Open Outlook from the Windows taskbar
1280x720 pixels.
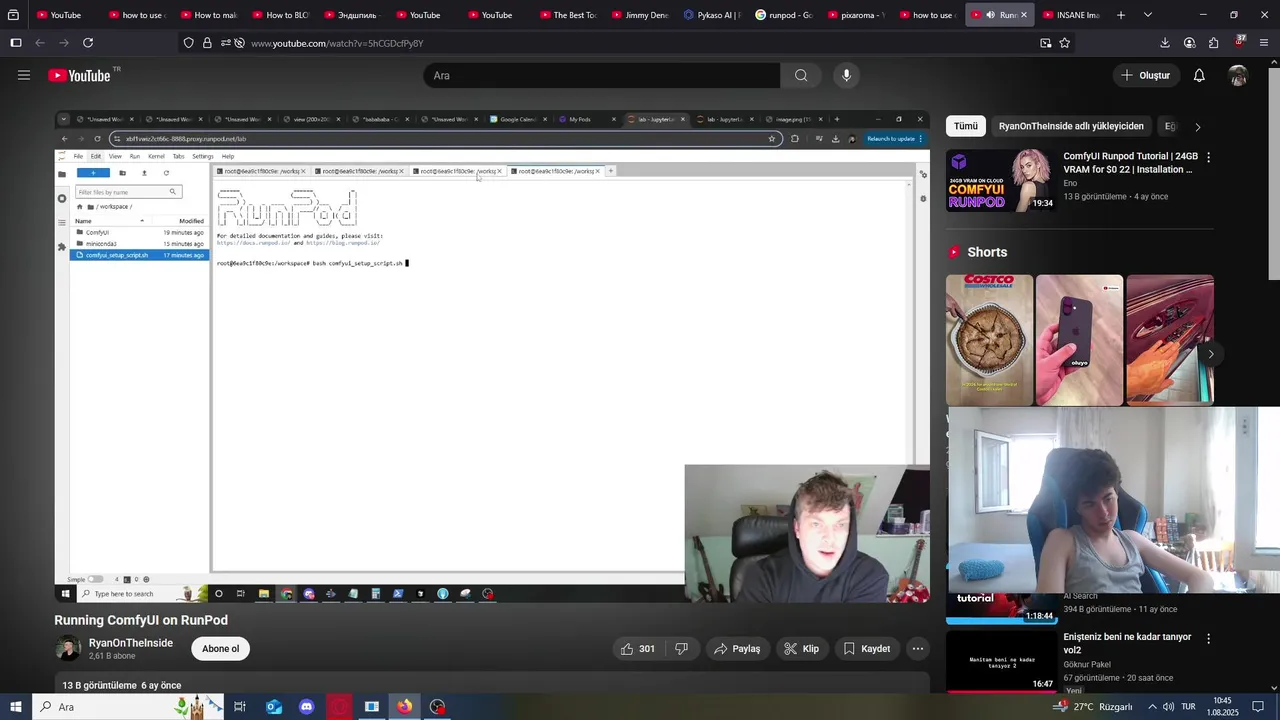point(273,707)
